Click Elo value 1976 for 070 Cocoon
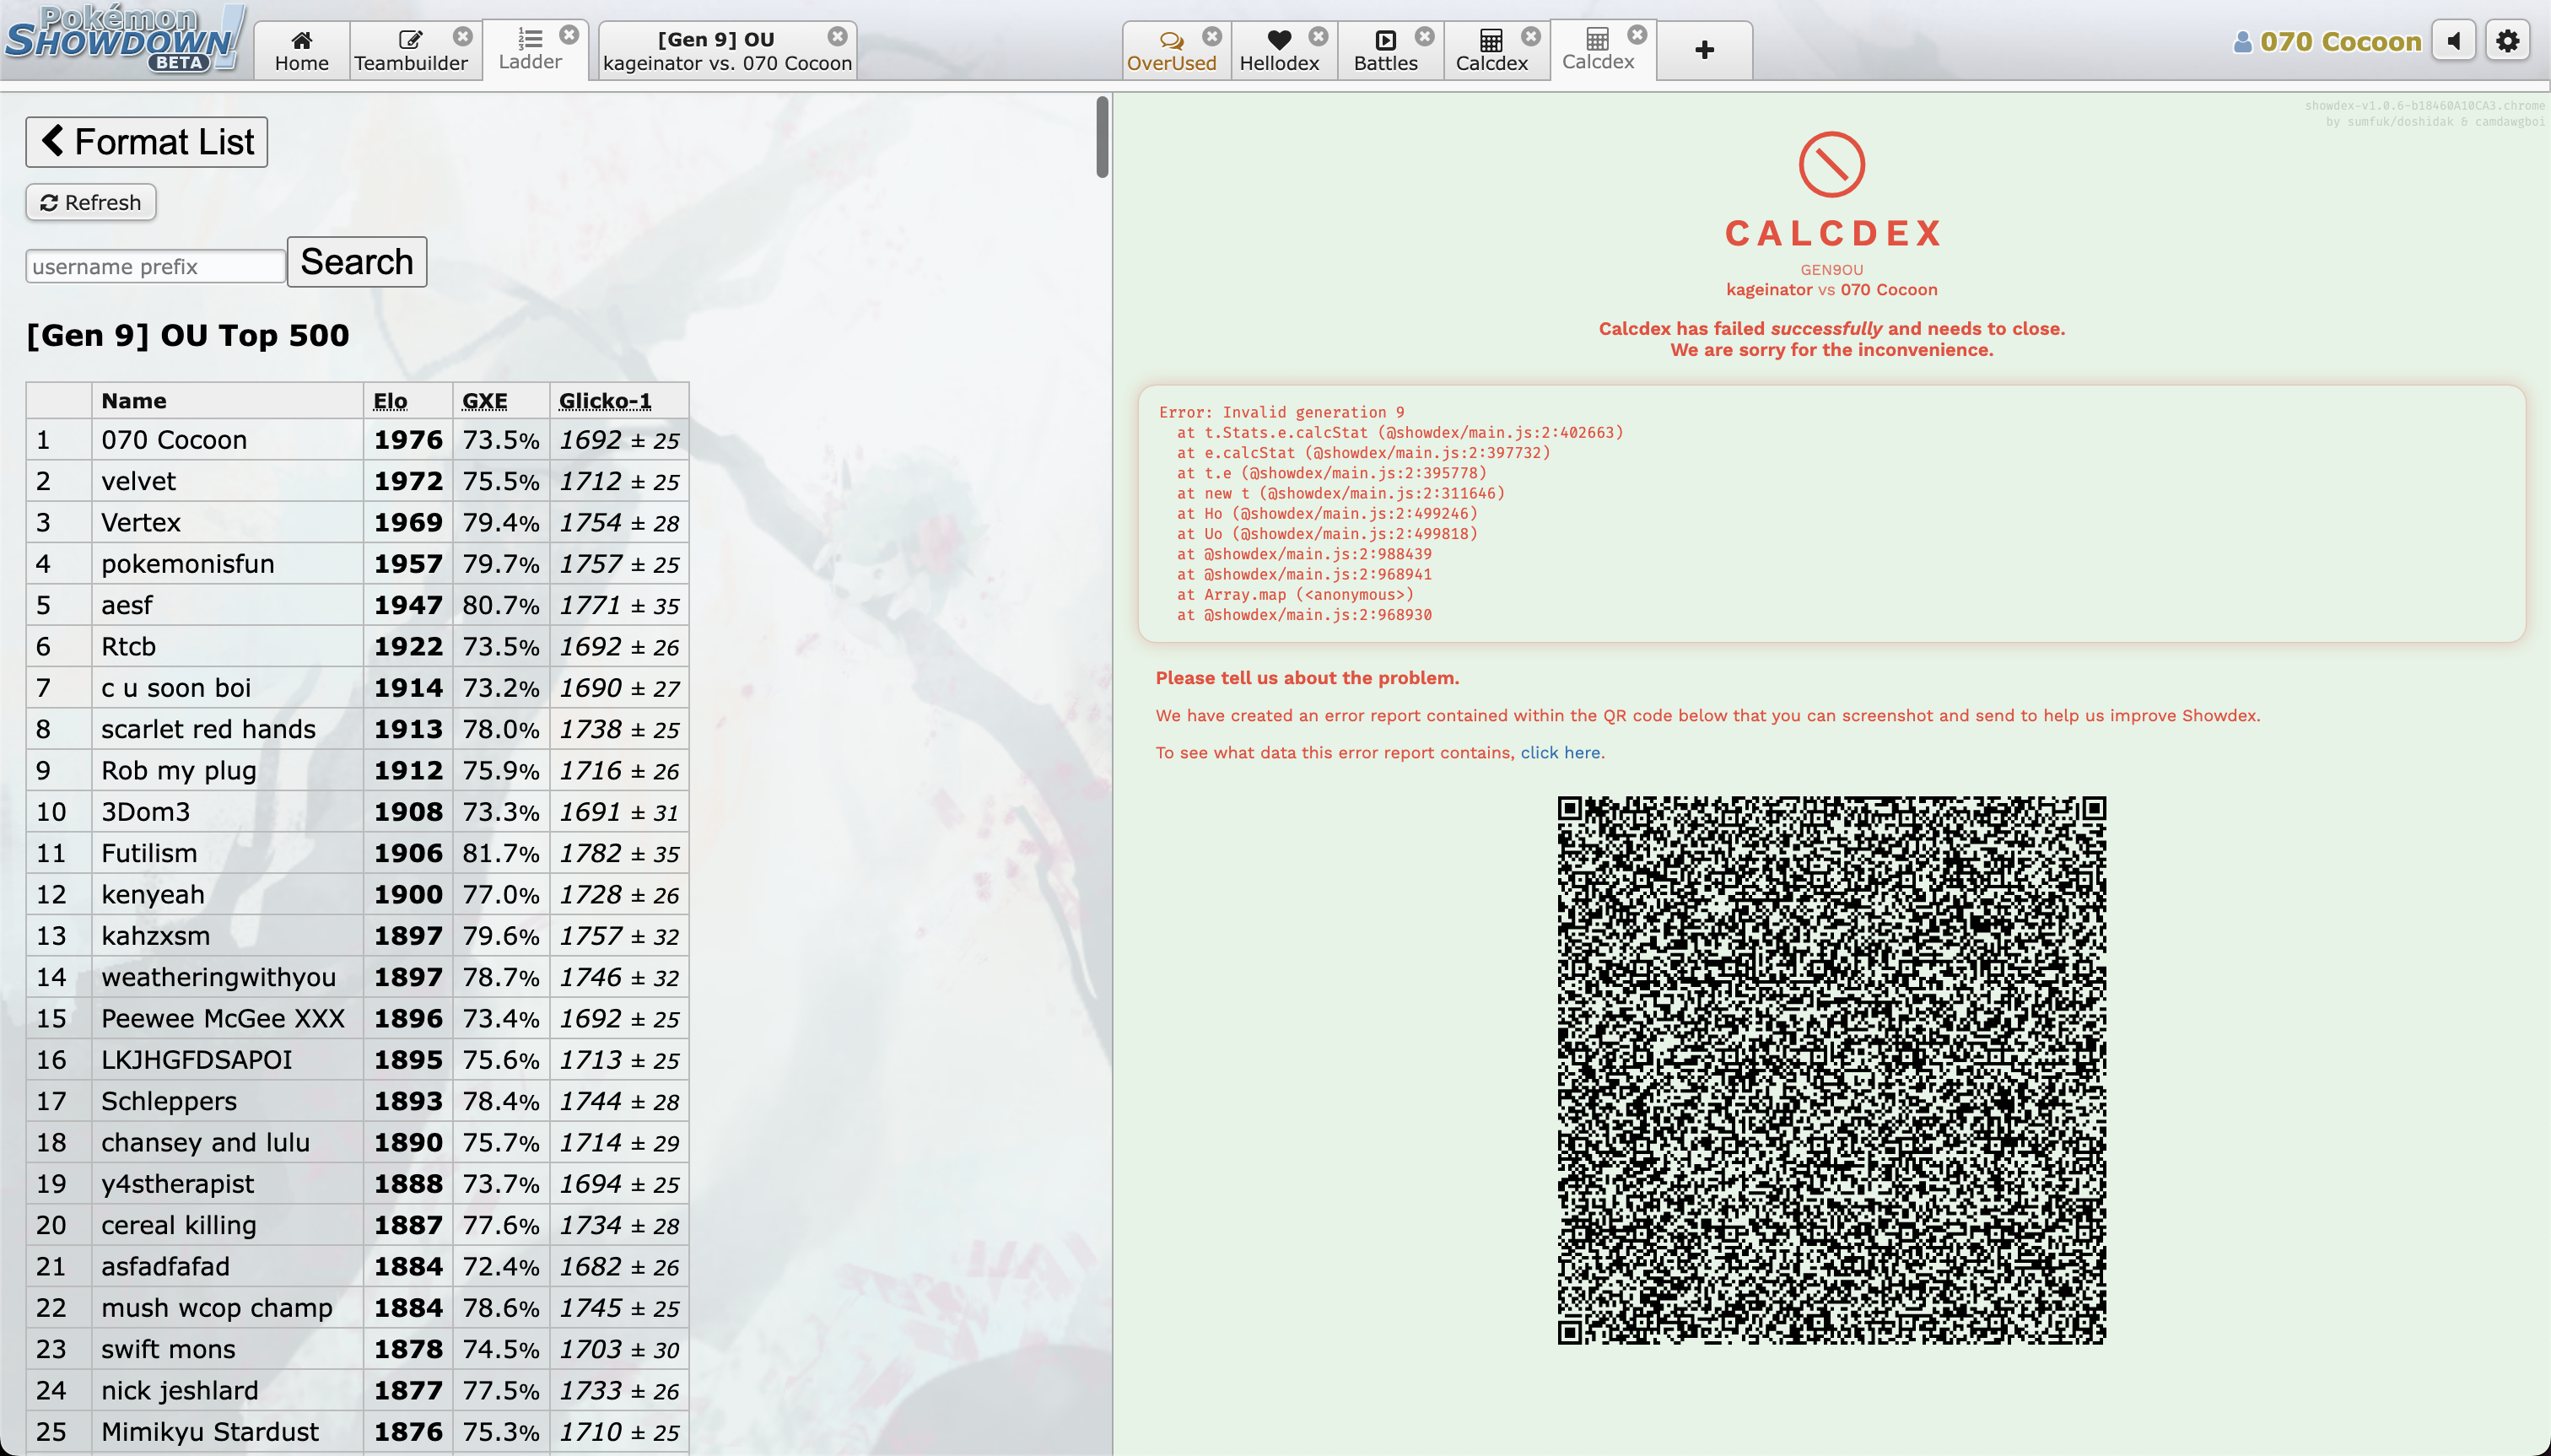2551x1456 pixels. (x=408, y=440)
